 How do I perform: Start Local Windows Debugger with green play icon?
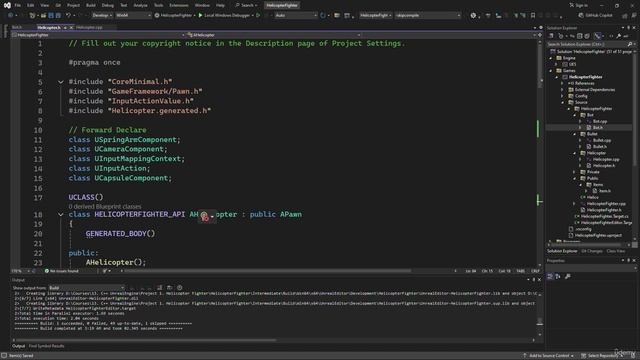[x=224, y=16]
